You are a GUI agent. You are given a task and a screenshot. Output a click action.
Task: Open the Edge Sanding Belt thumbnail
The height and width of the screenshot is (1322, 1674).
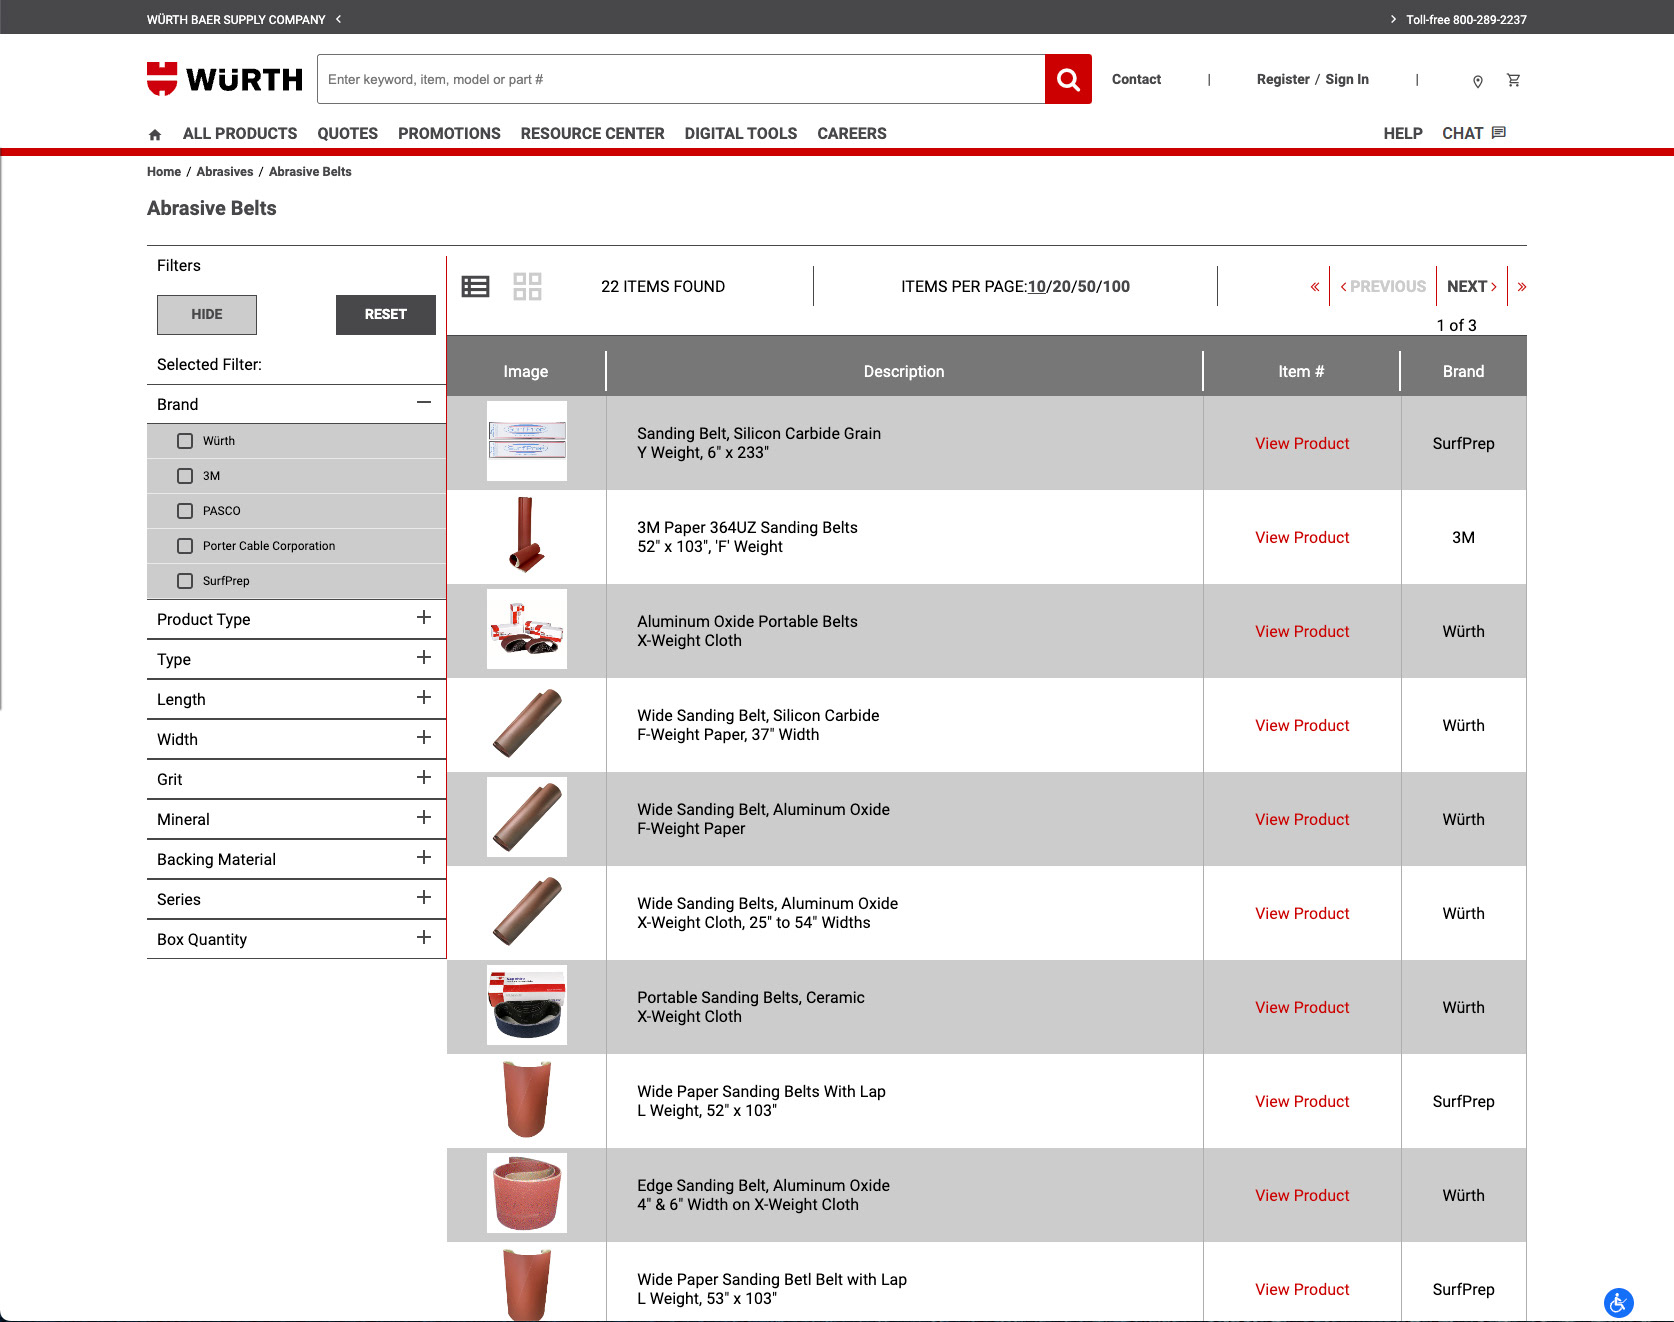tap(527, 1194)
